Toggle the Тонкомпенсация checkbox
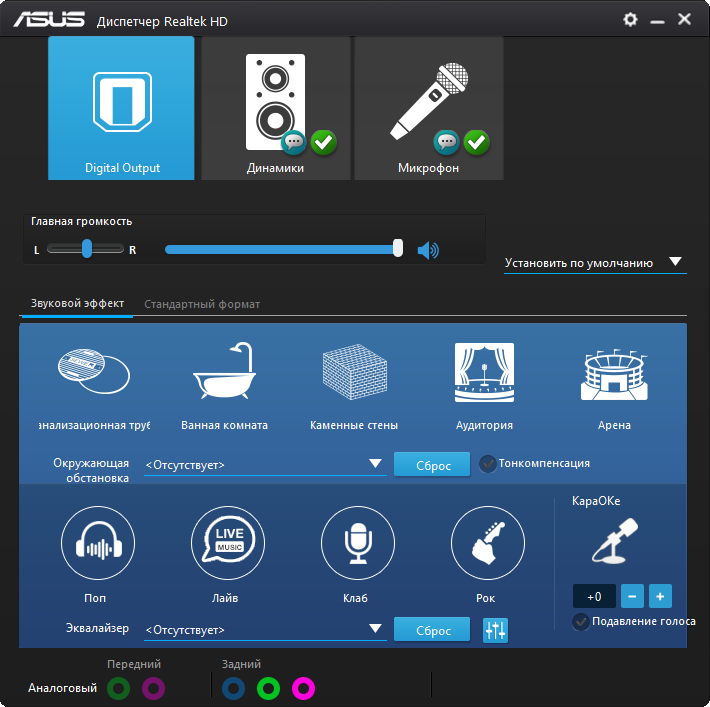This screenshot has height=707, width=710. (488, 464)
